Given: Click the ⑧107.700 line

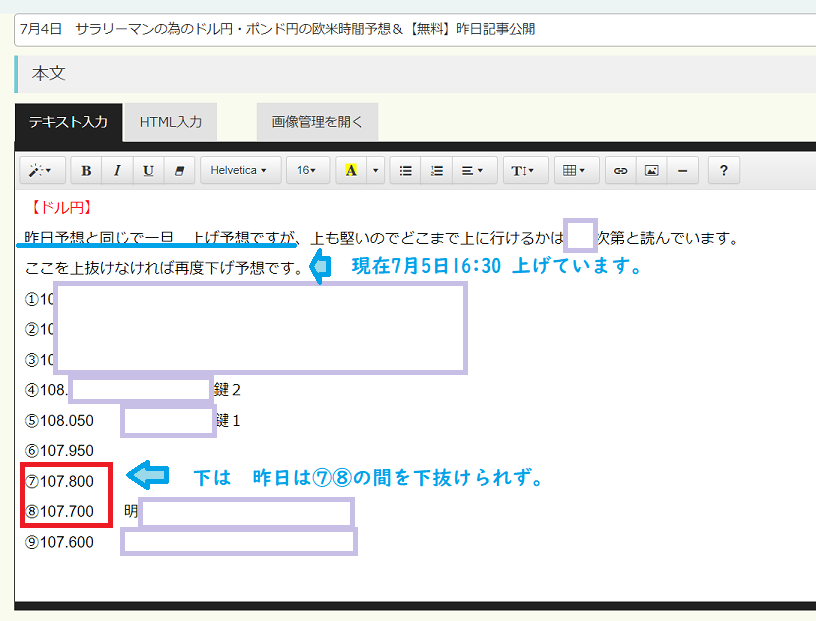Looking at the screenshot, I should (59, 512).
